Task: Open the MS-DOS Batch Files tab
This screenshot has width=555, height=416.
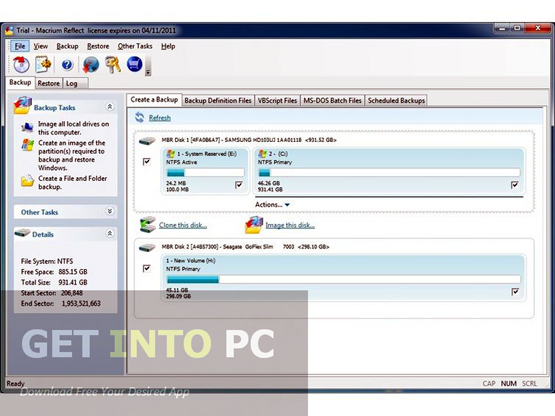Action: point(332,101)
